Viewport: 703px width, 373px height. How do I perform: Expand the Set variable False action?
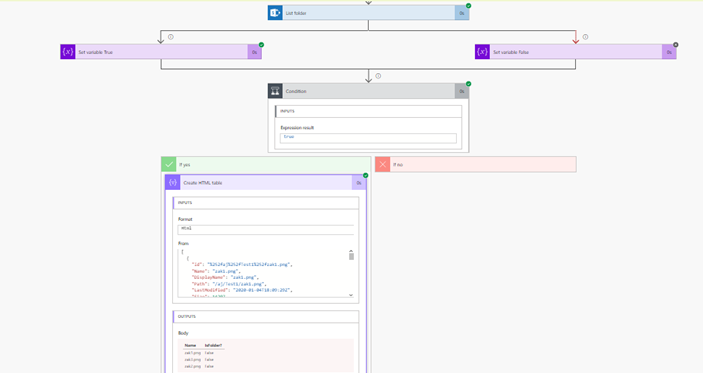(x=576, y=52)
